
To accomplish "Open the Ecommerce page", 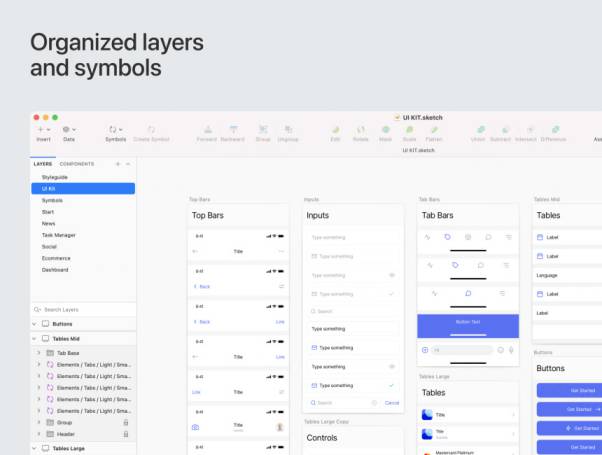I will 58,257.
